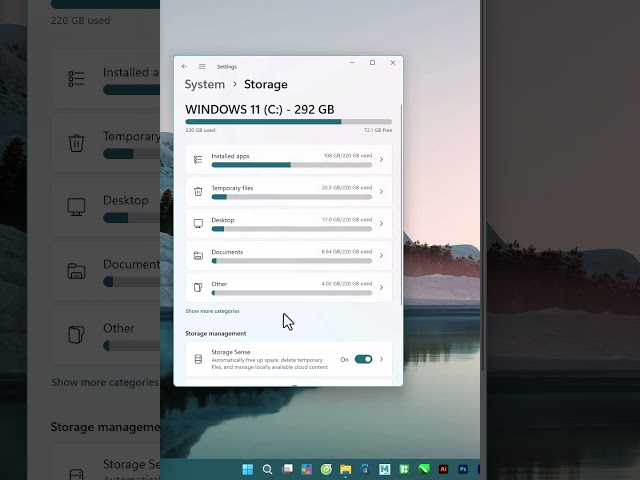Open the green circular C app on taskbar
Viewport: 640px width, 480px height.
click(326, 469)
